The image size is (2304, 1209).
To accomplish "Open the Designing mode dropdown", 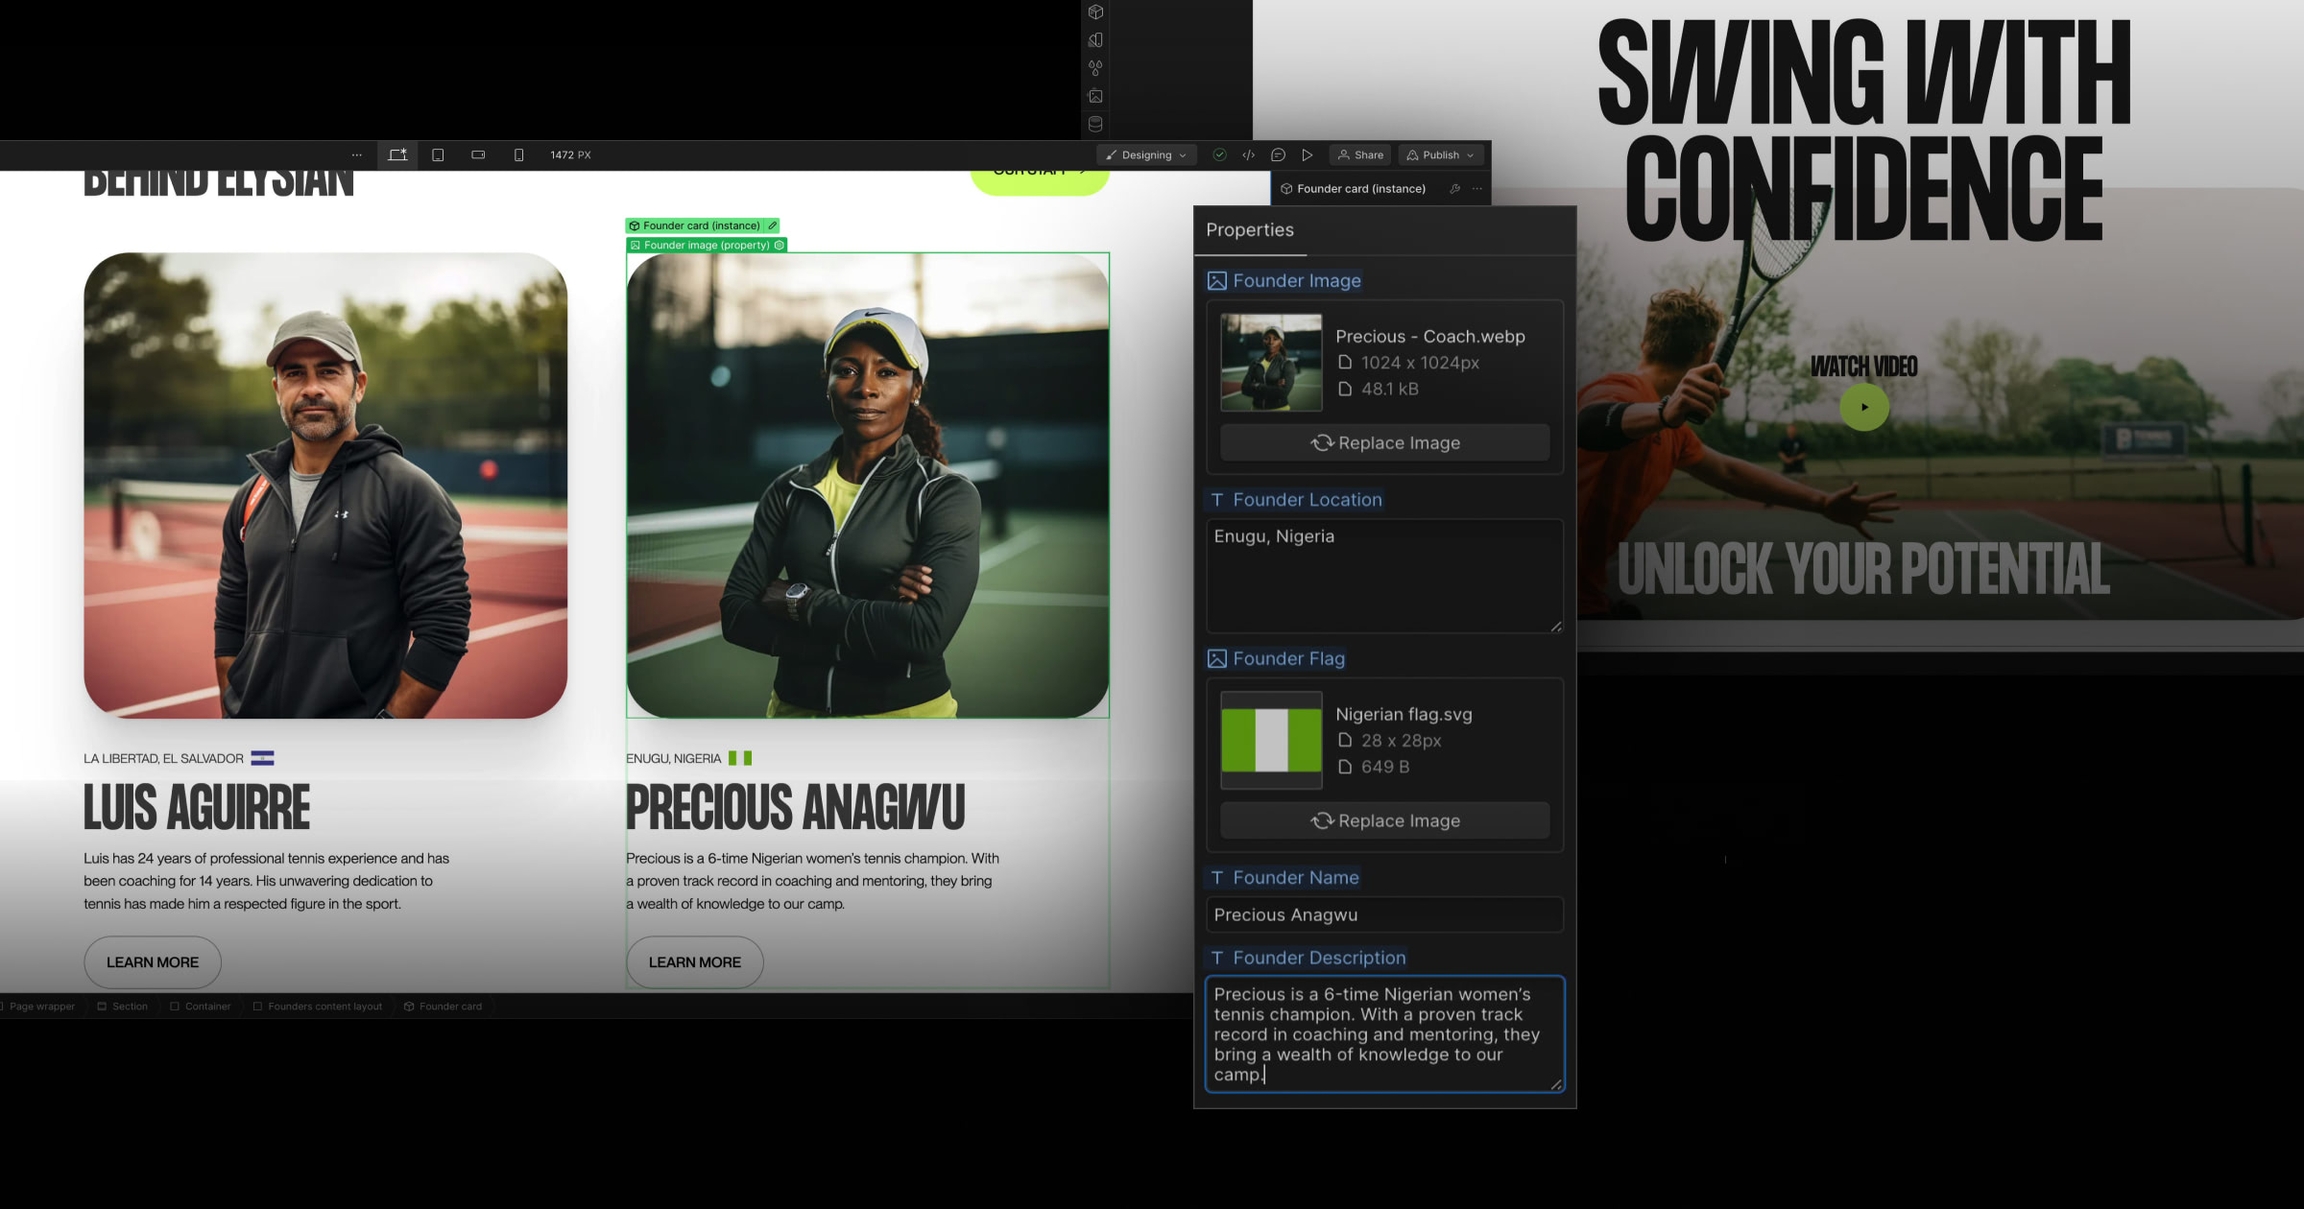I will tap(1146, 155).
